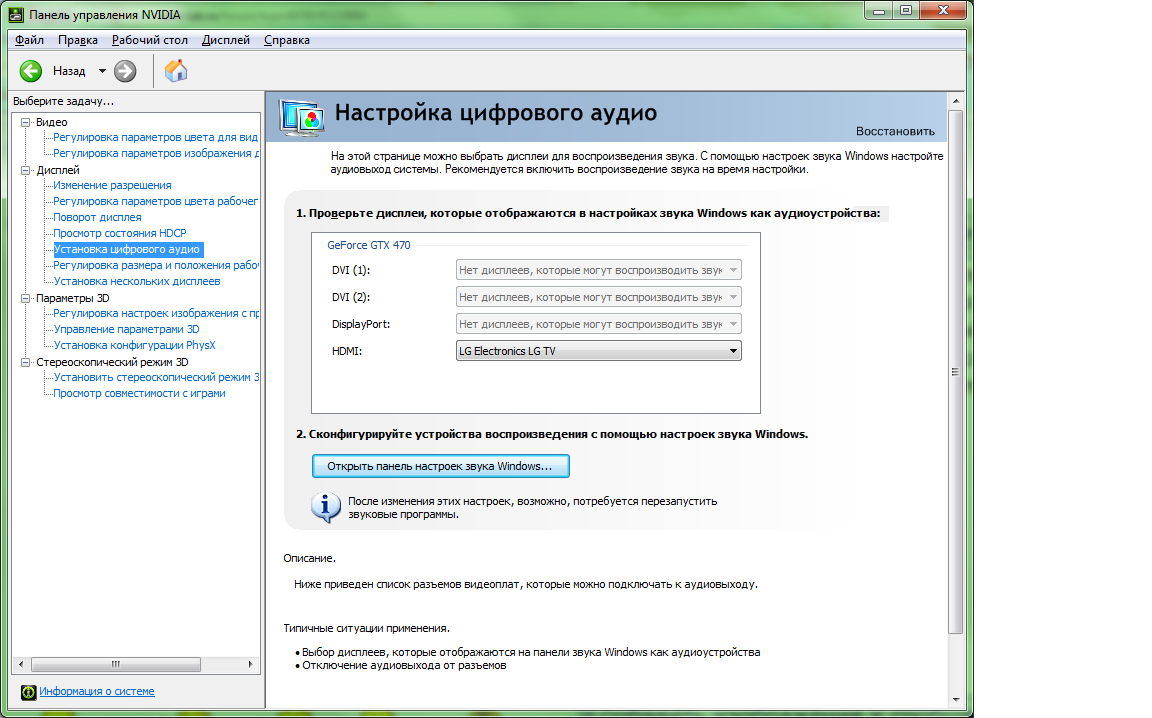This screenshot has height=718, width=1152.
Task: Click the main page scroll up arrow
Action: click(956, 101)
